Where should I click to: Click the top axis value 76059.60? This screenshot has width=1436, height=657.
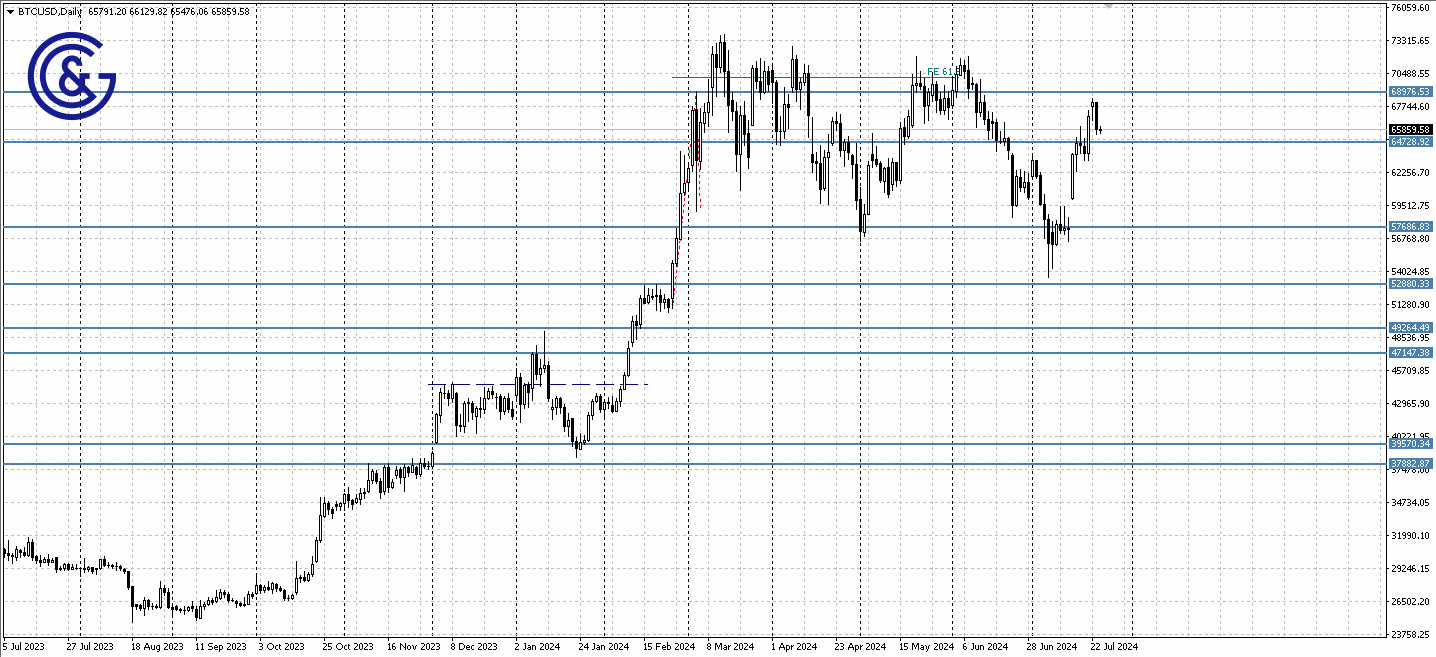coord(1413,6)
